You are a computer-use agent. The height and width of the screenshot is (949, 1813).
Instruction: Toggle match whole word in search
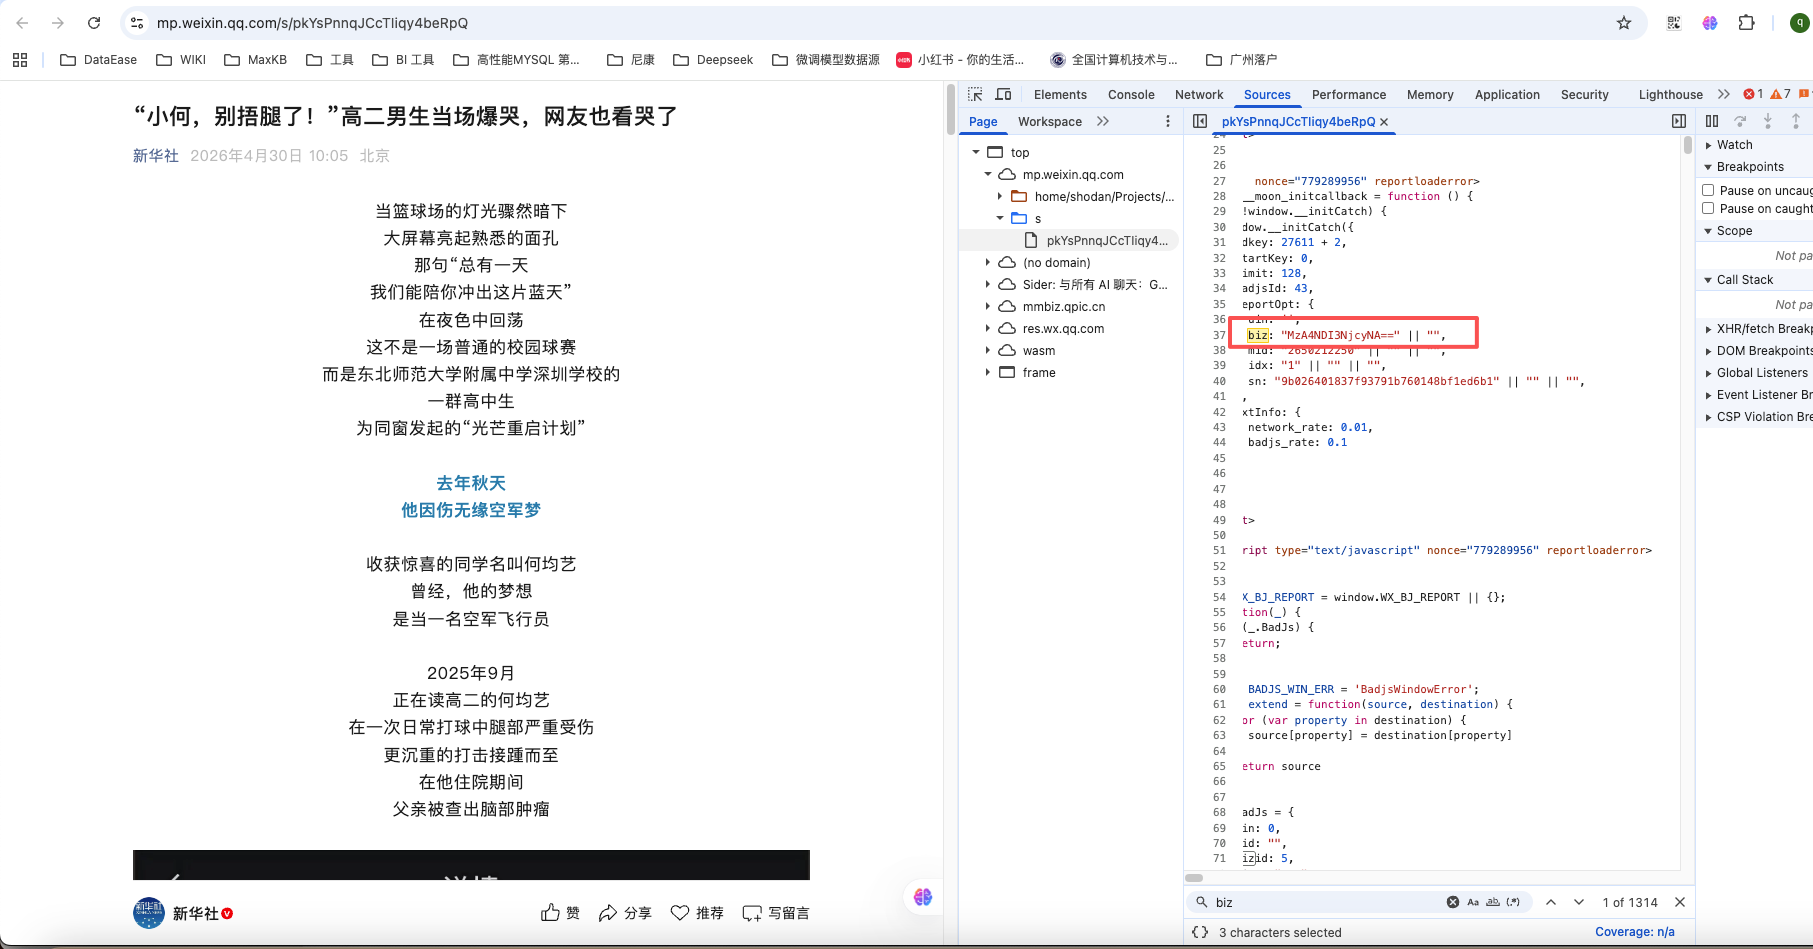point(1493,902)
